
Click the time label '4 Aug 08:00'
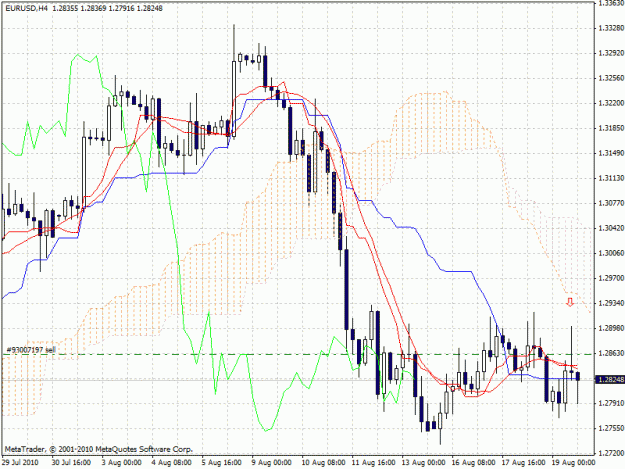(x=171, y=463)
